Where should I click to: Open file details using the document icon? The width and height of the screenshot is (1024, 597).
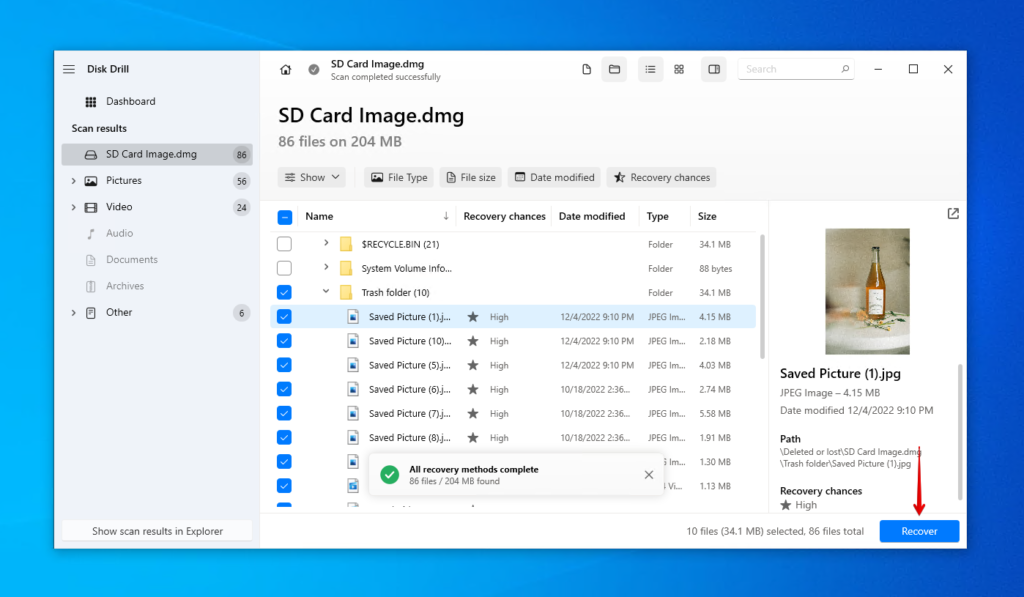click(587, 69)
